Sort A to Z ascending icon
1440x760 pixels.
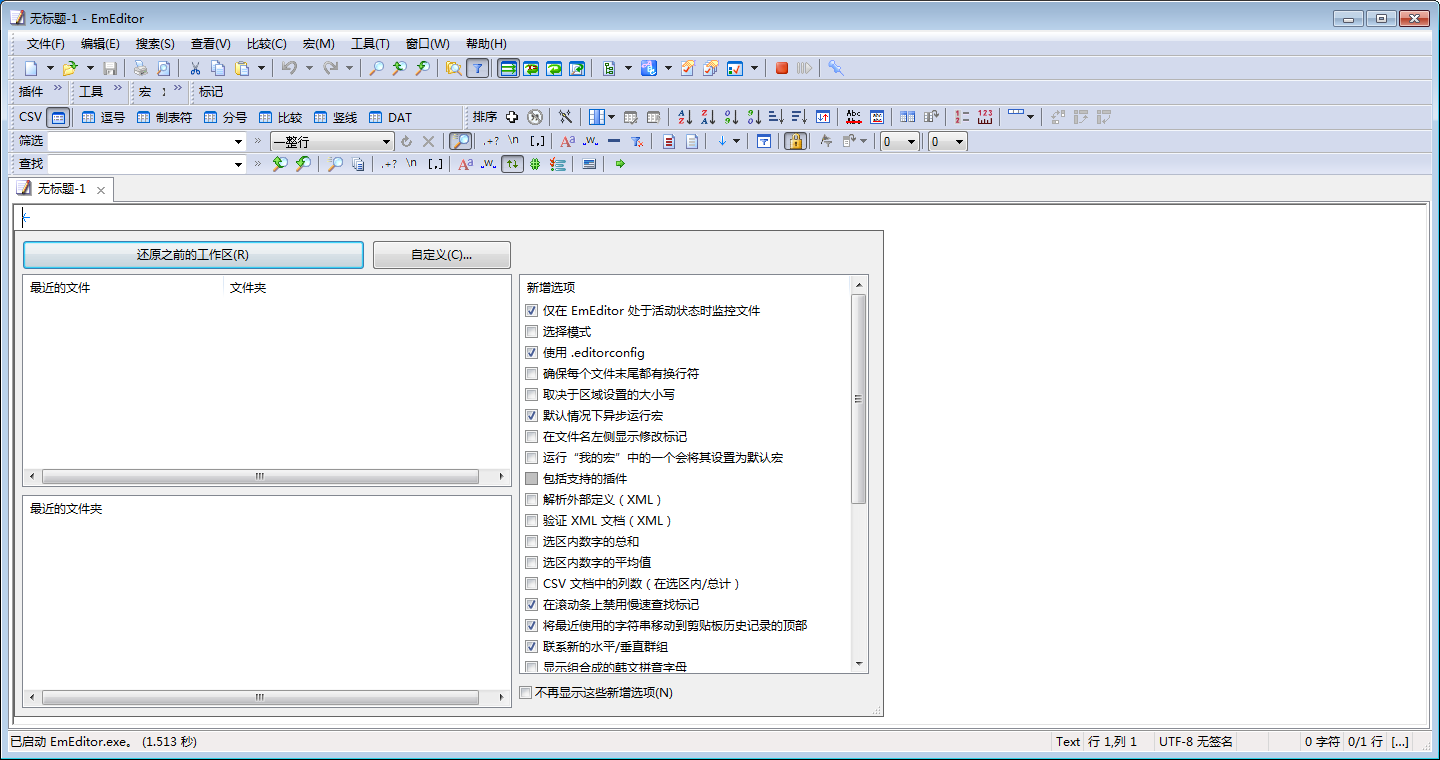coord(685,117)
